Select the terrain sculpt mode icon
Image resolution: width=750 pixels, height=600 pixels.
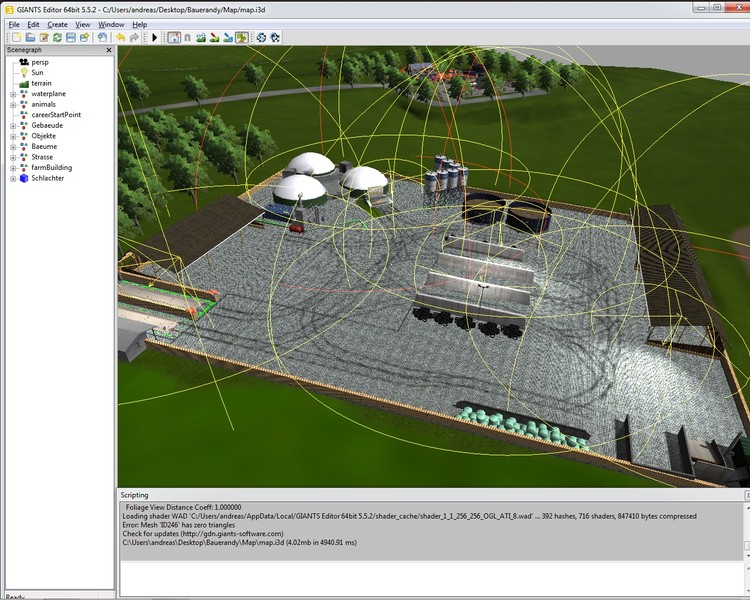201,37
